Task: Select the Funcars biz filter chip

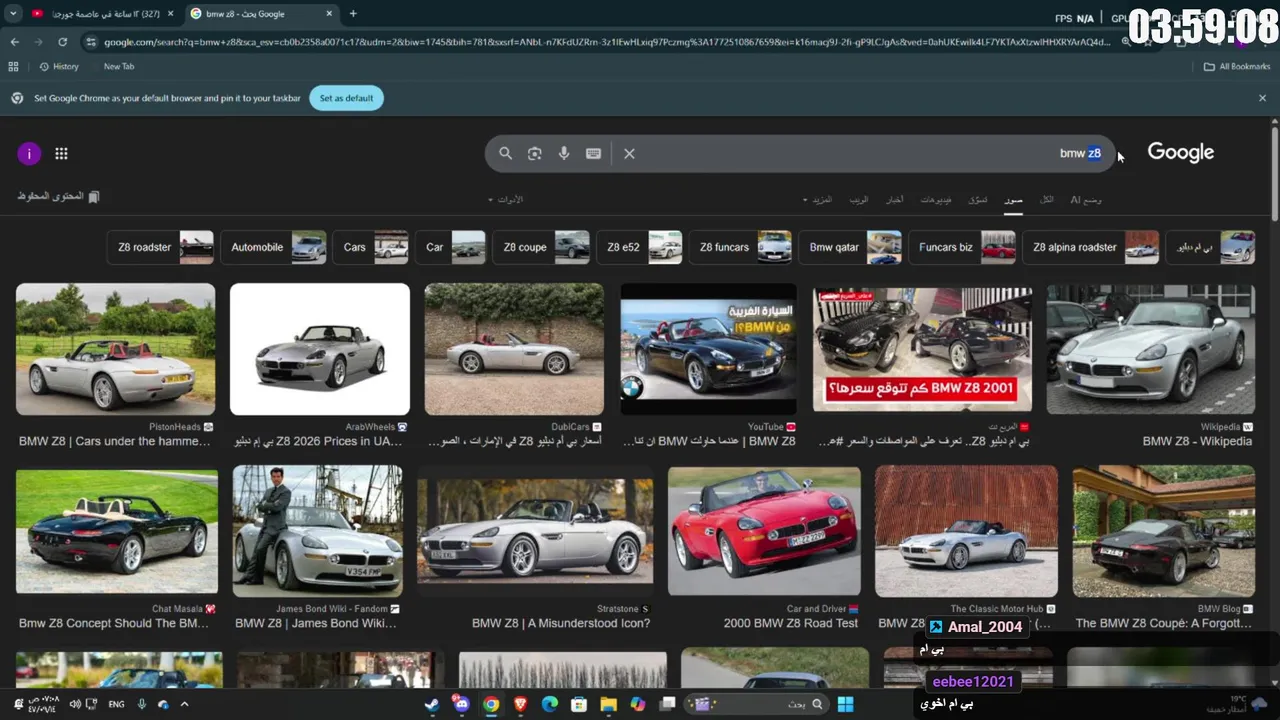Action: click(962, 247)
